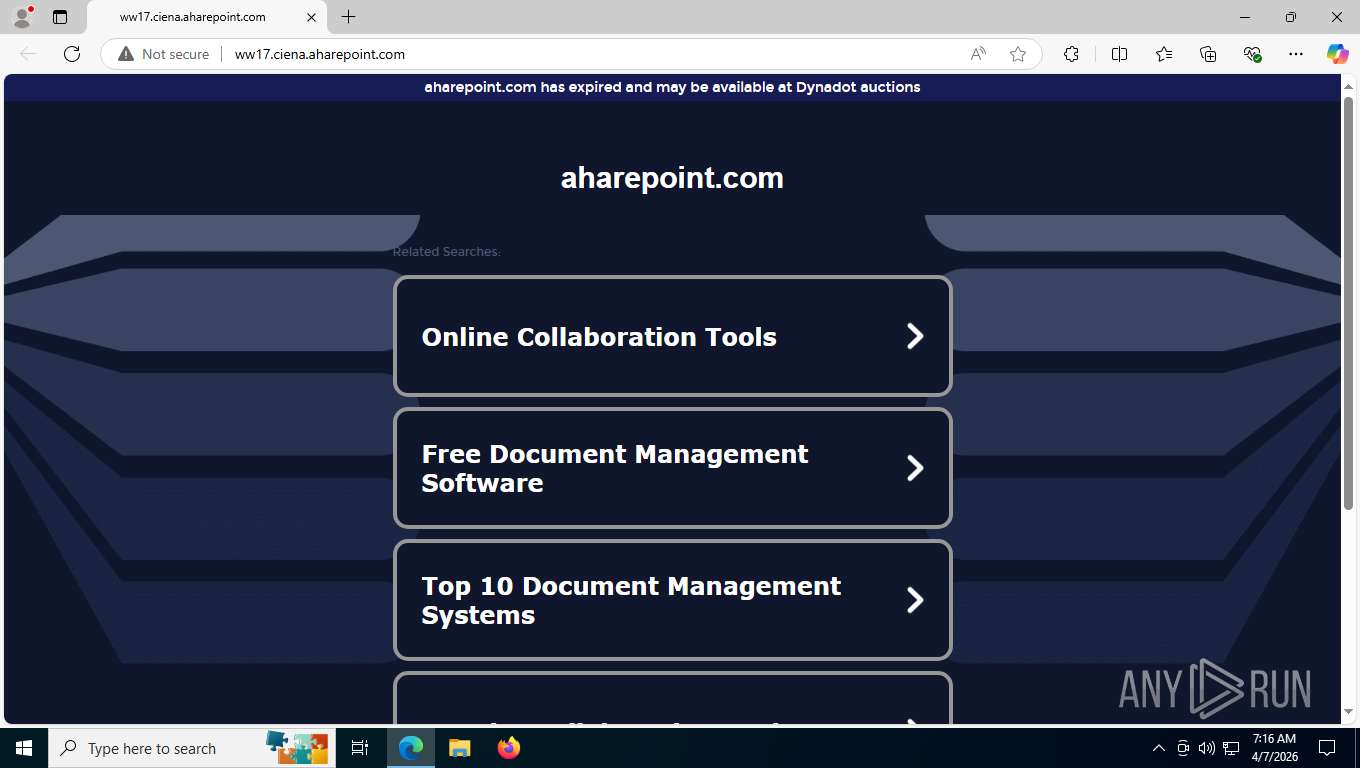This screenshot has height=768, width=1360.
Task: Go back with the back arrow
Action: coord(28,54)
